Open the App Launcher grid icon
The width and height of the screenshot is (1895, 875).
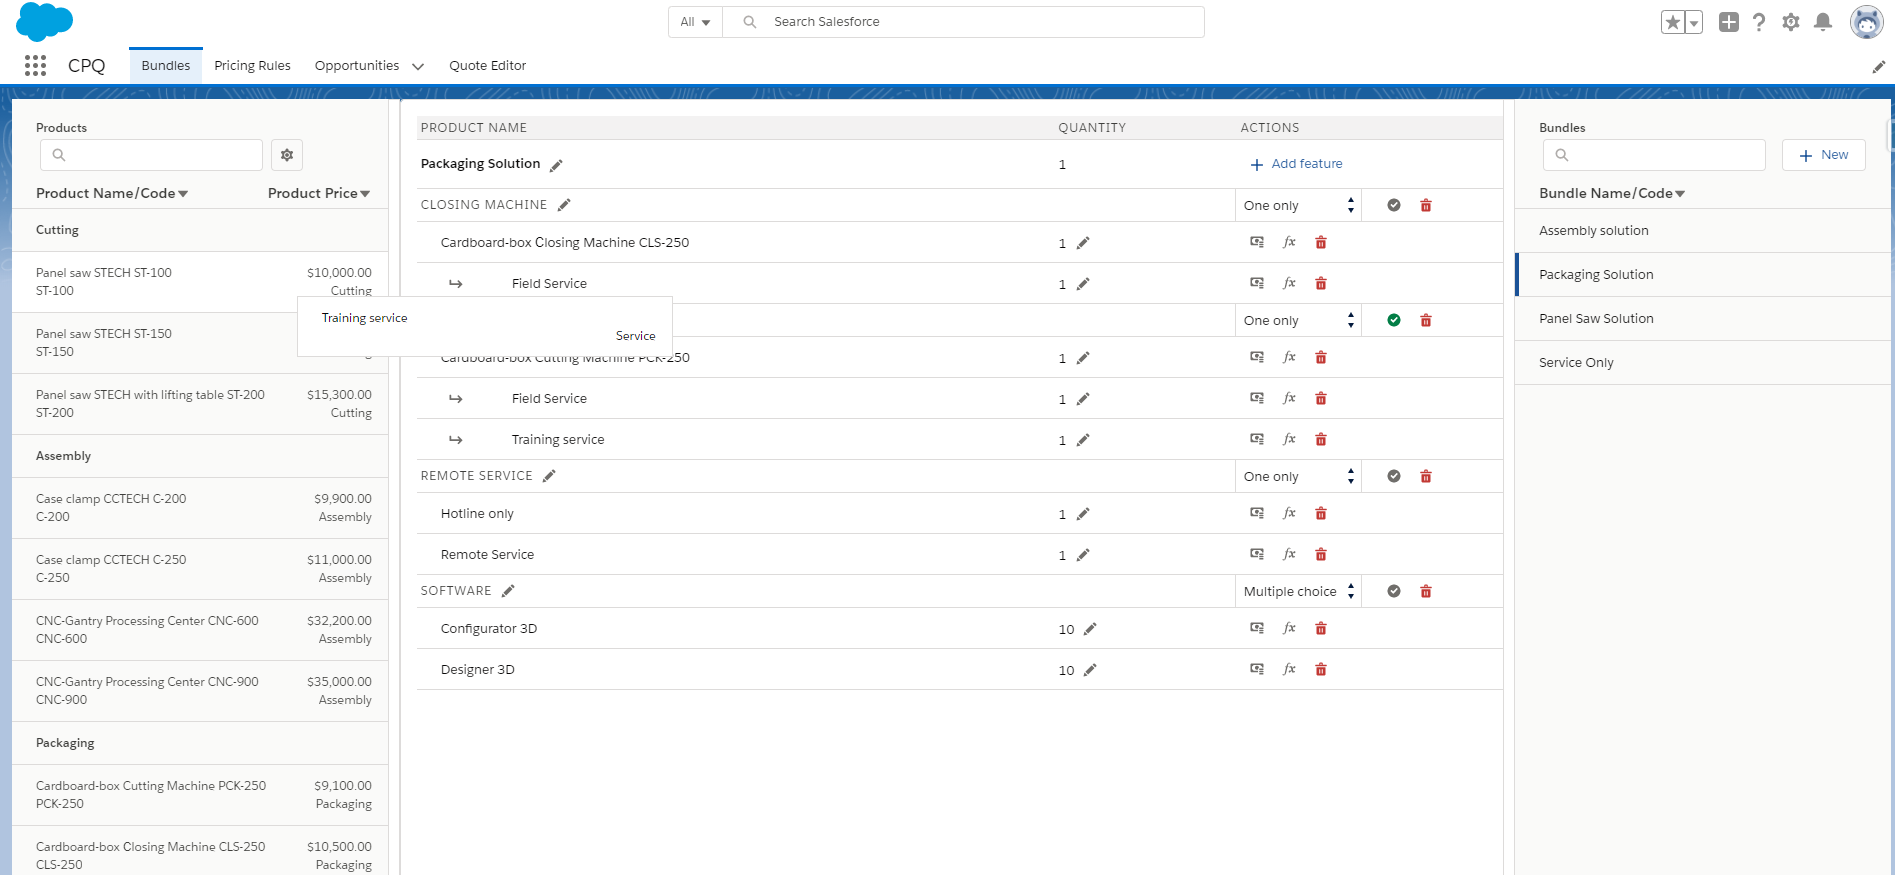click(35, 65)
